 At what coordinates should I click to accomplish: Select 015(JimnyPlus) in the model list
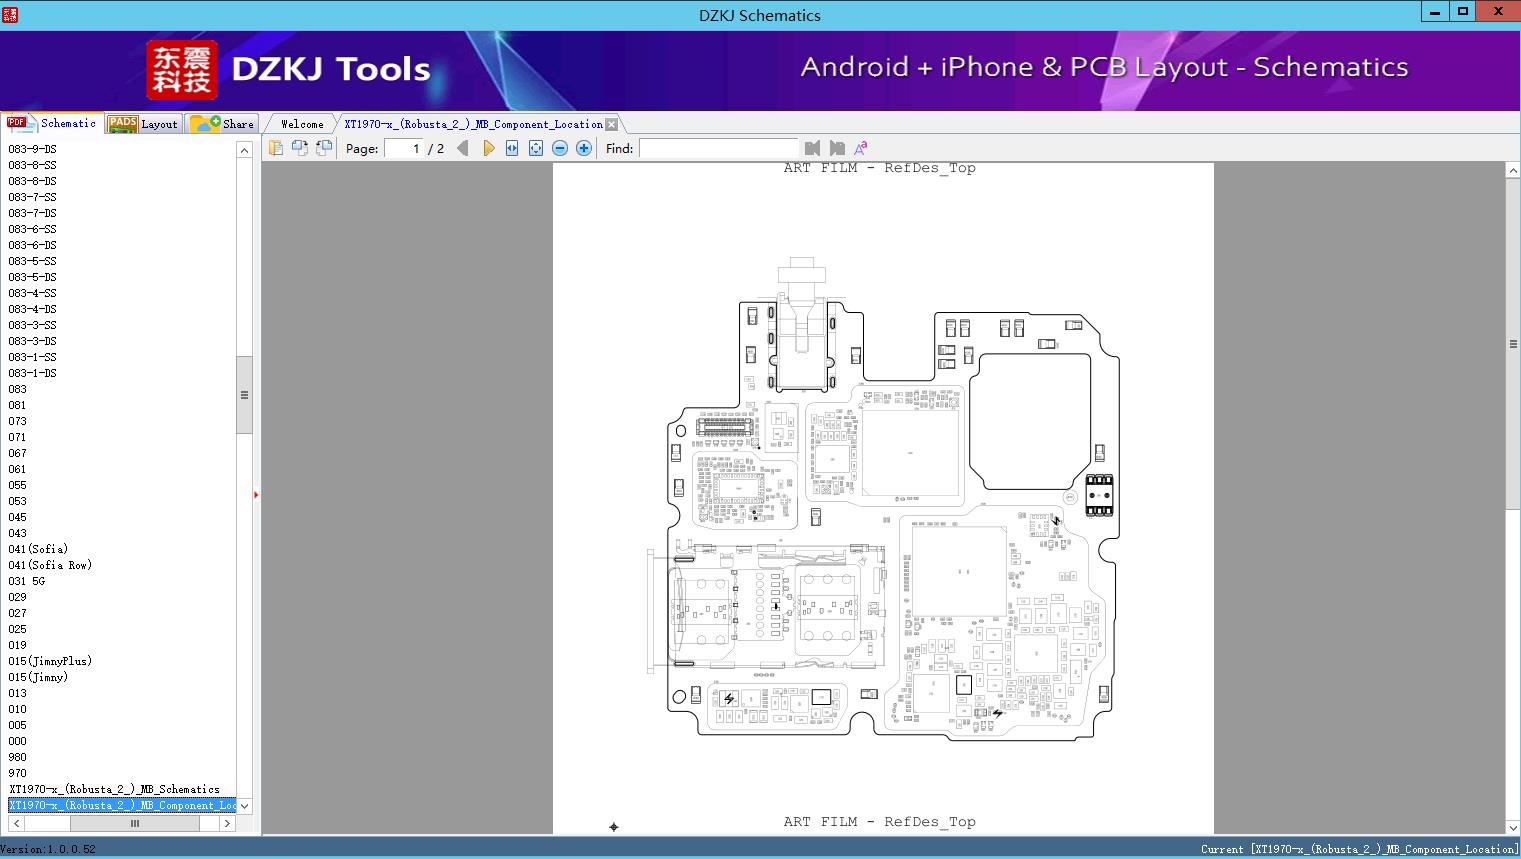click(x=50, y=661)
